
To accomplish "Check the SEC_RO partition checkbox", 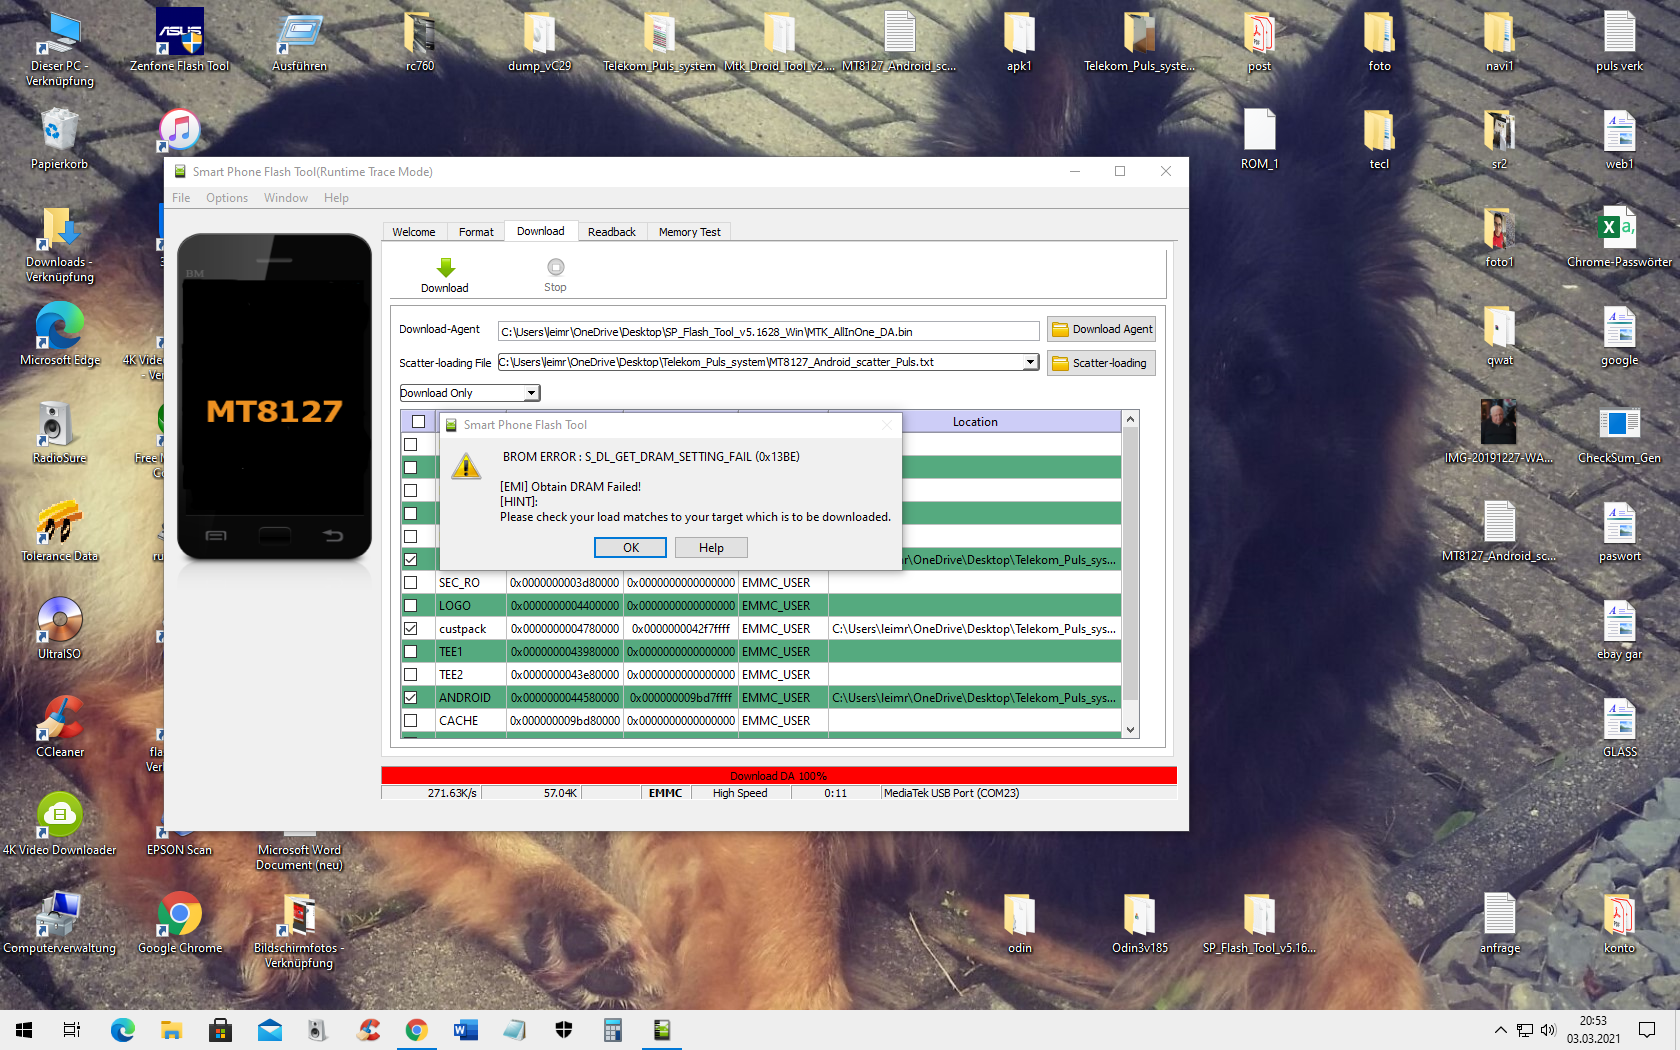I will (x=411, y=583).
